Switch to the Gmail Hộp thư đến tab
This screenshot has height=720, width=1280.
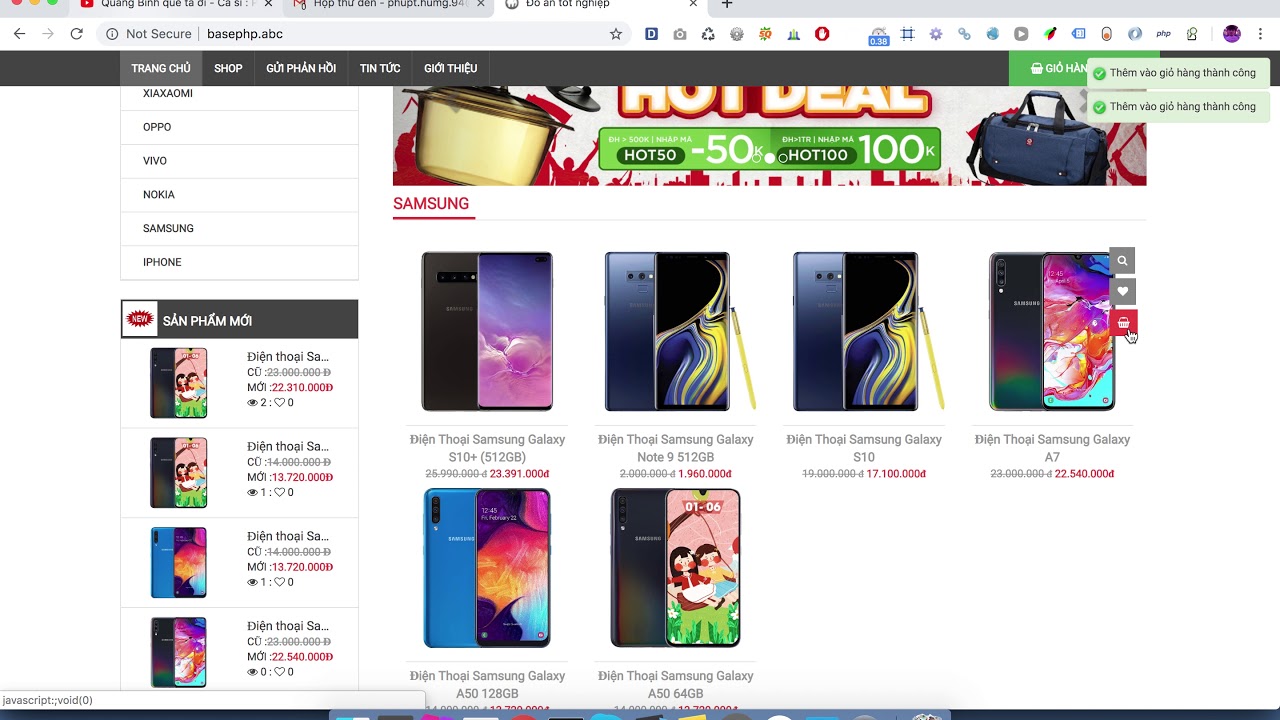pyautogui.click(x=389, y=5)
